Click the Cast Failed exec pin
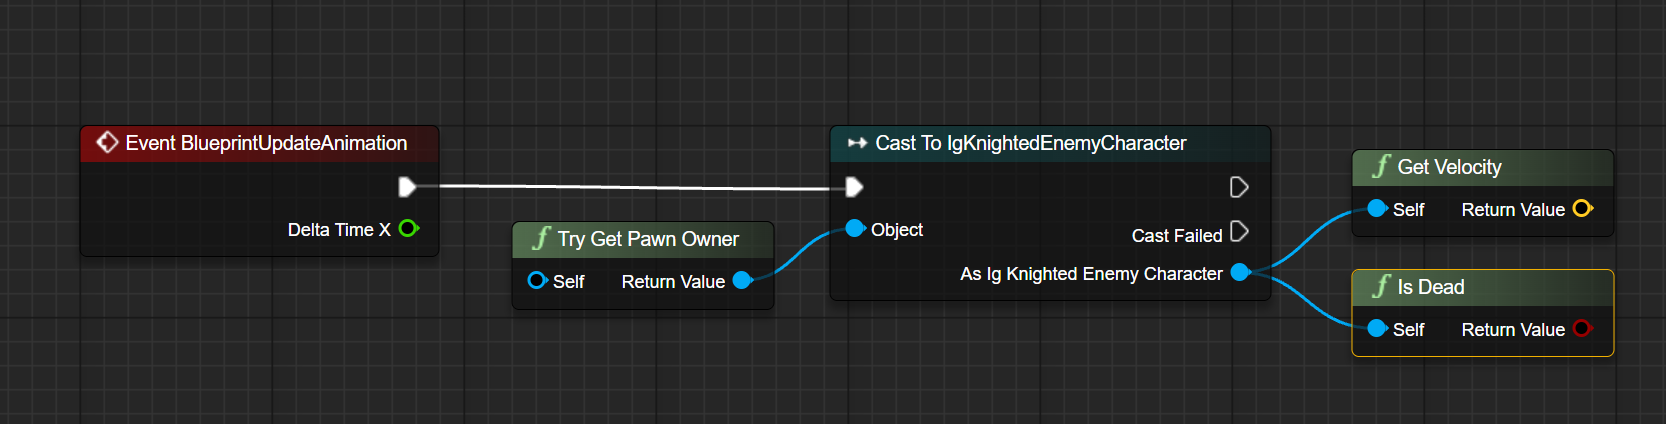The width and height of the screenshot is (1666, 424). click(x=1239, y=231)
